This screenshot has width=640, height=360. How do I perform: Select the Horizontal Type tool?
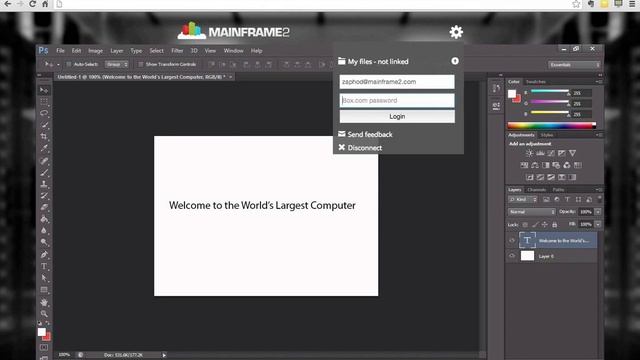click(x=44, y=267)
